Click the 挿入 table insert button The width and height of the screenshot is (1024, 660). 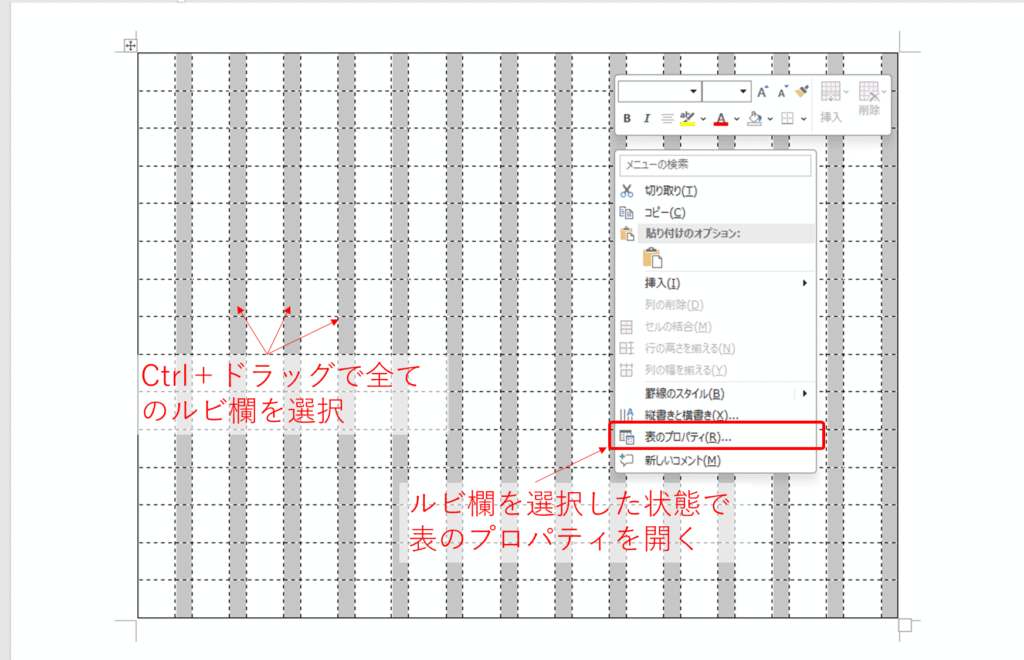(x=831, y=102)
